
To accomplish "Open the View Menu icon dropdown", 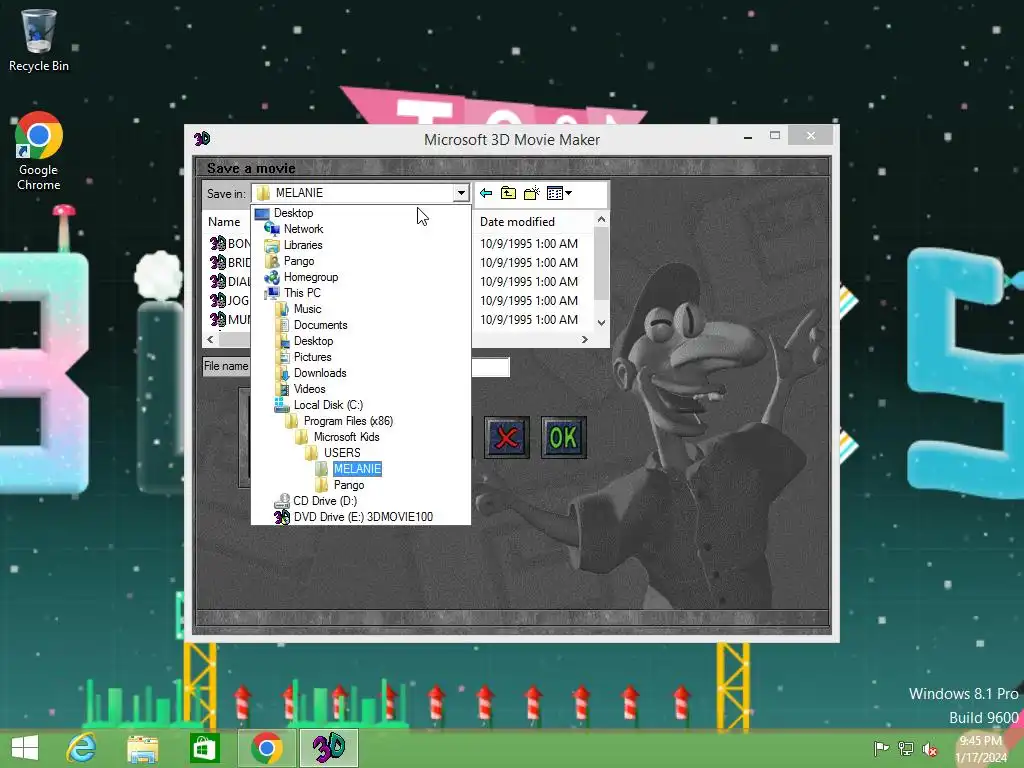I will (x=559, y=193).
